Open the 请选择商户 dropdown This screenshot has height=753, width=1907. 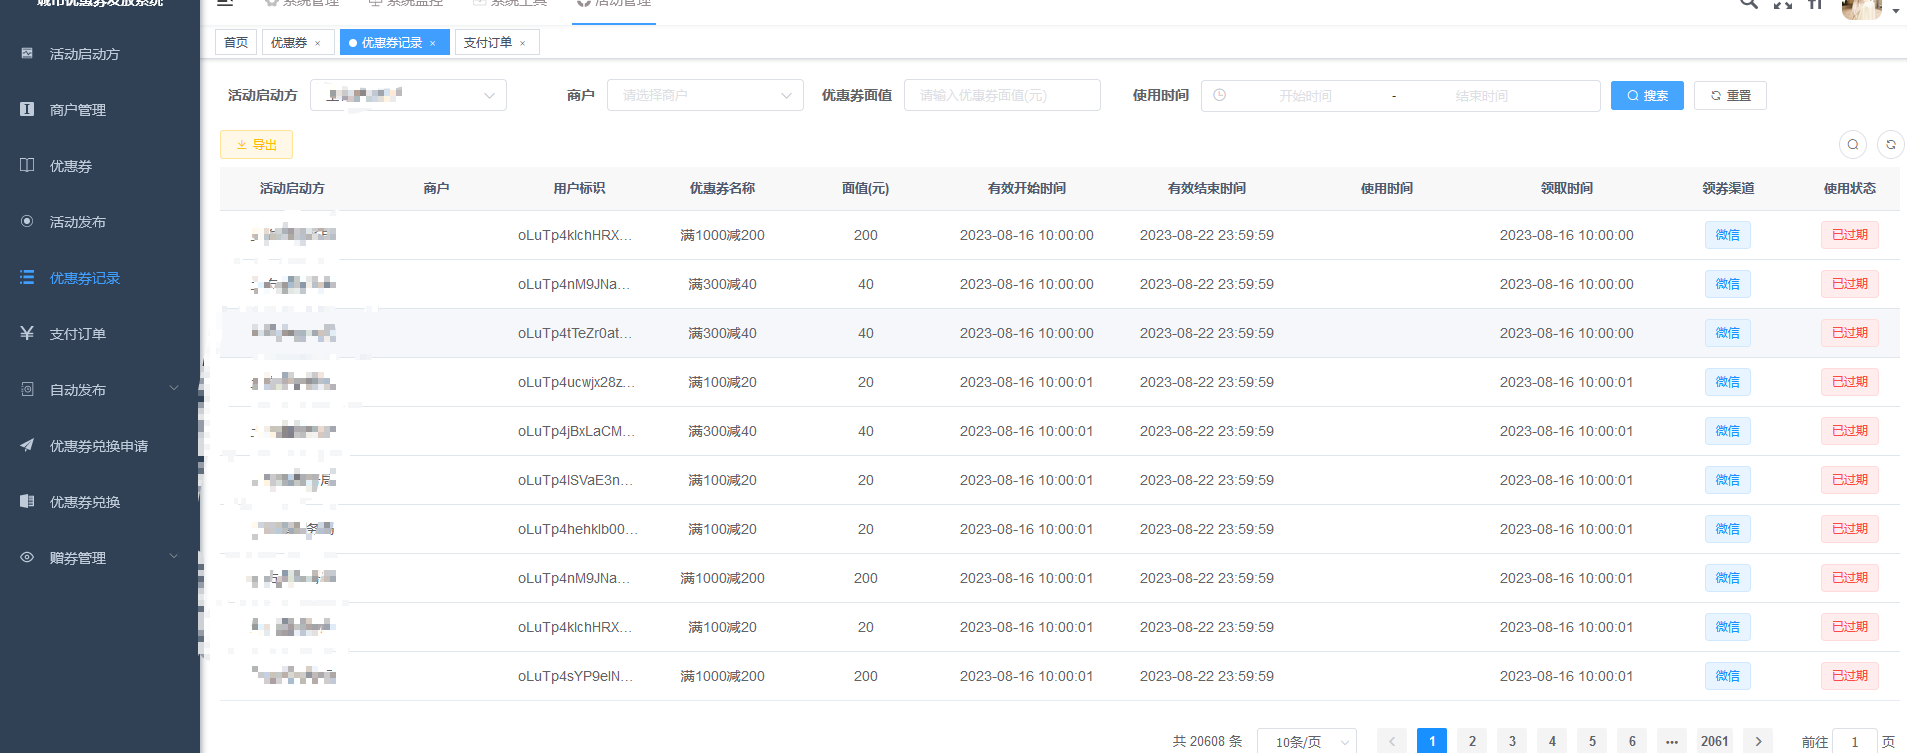pyautogui.click(x=705, y=95)
